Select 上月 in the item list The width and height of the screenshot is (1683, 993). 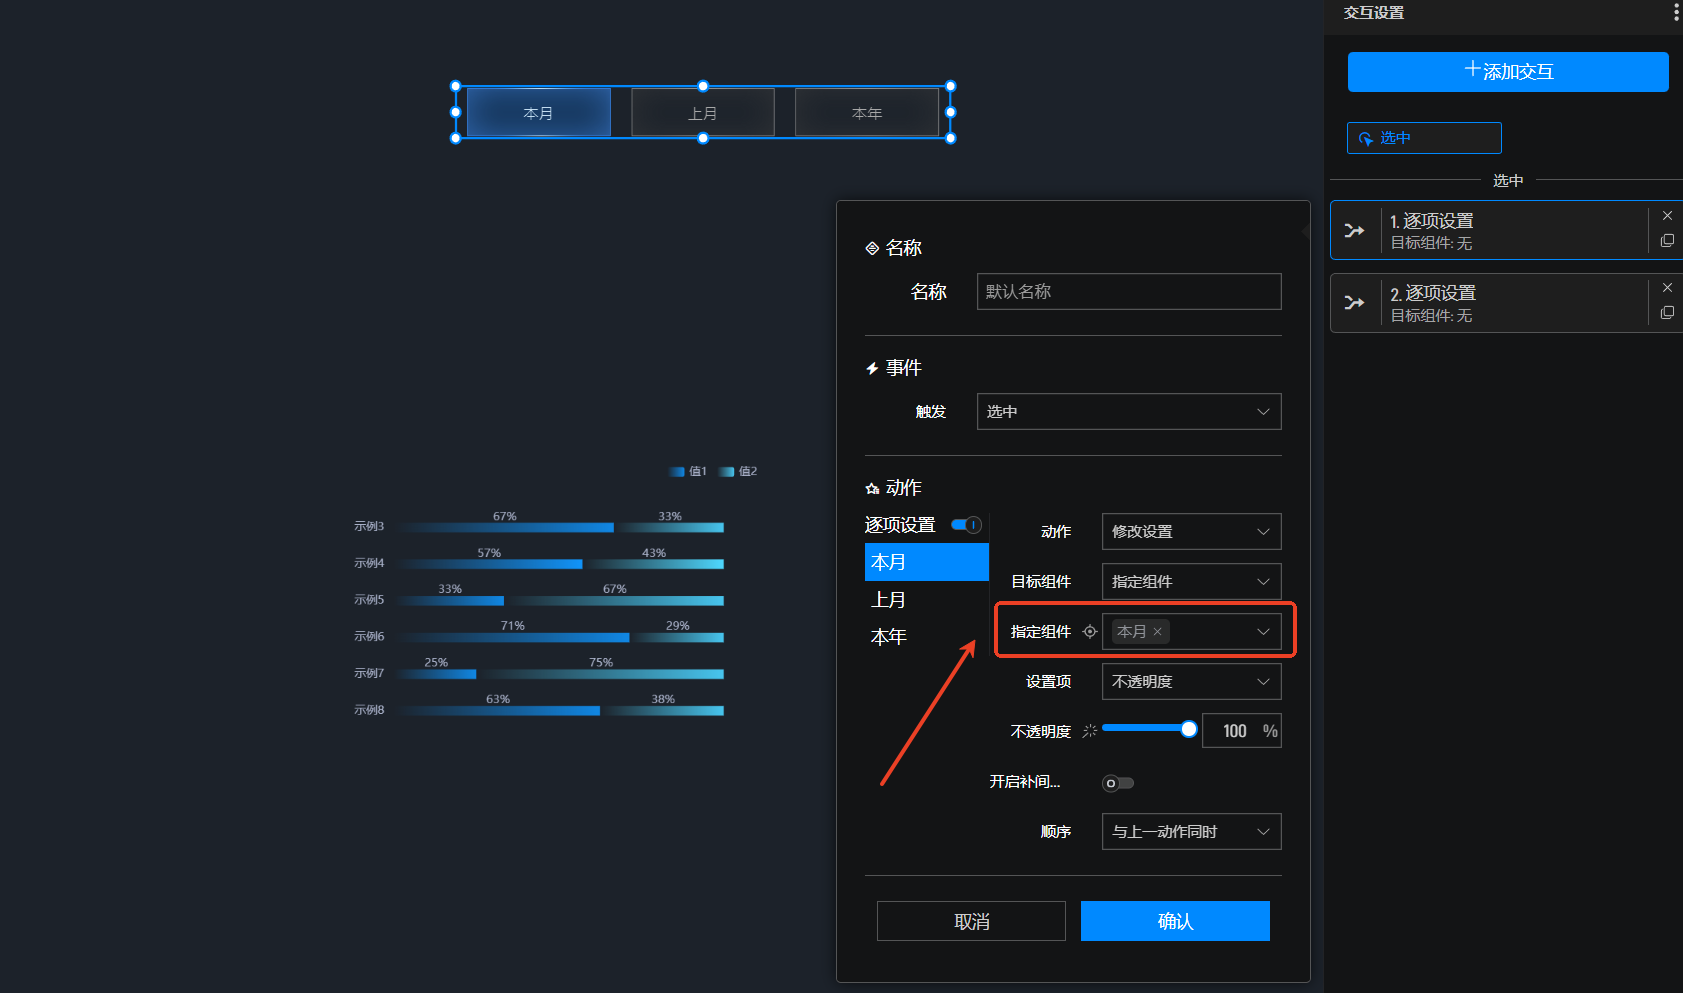(889, 600)
